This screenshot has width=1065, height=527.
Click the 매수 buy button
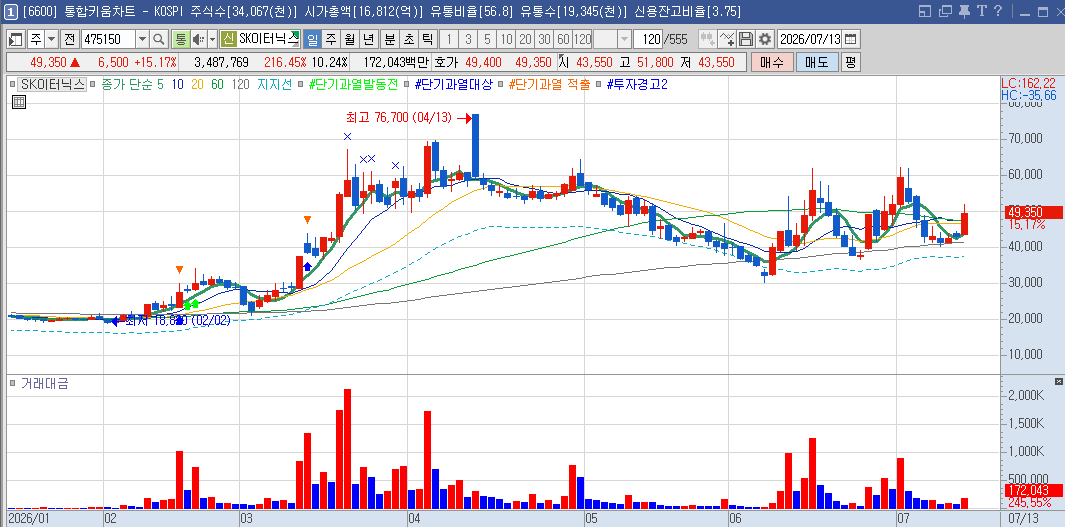tap(772, 62)
